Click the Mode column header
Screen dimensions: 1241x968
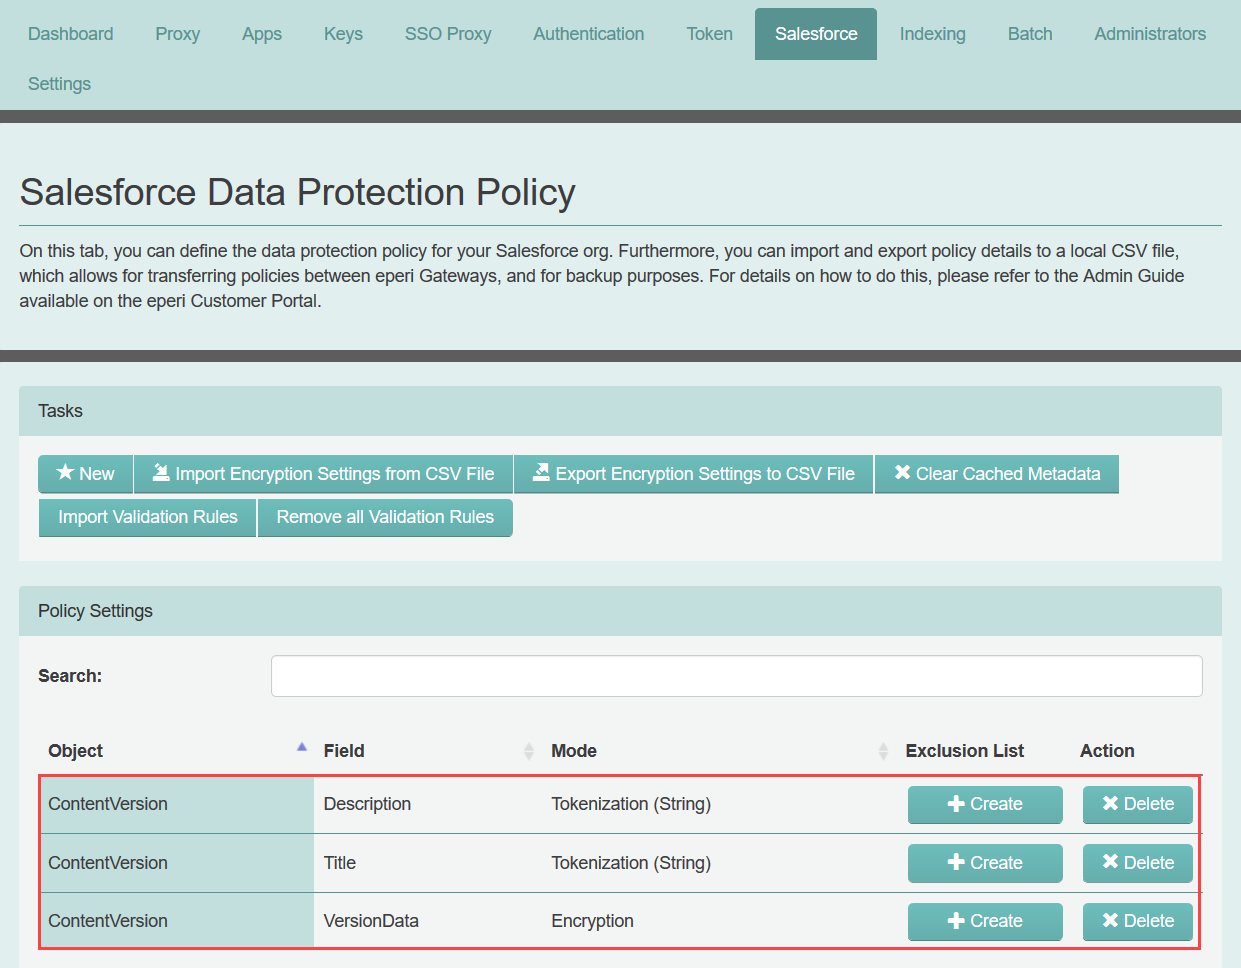[574, 751]
